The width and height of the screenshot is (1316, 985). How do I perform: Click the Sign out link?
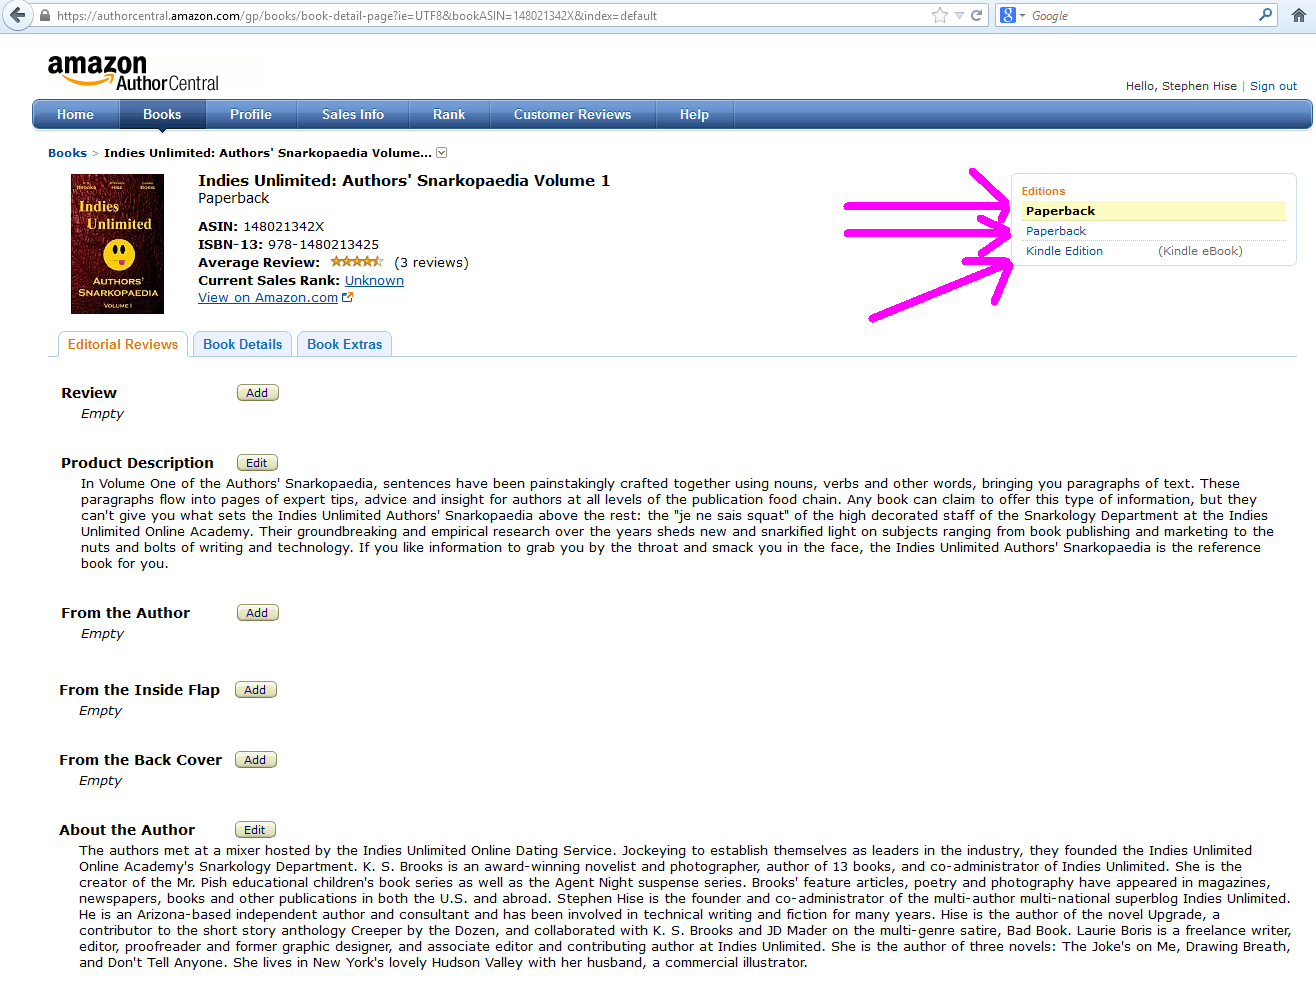(x=1273, y=86)
